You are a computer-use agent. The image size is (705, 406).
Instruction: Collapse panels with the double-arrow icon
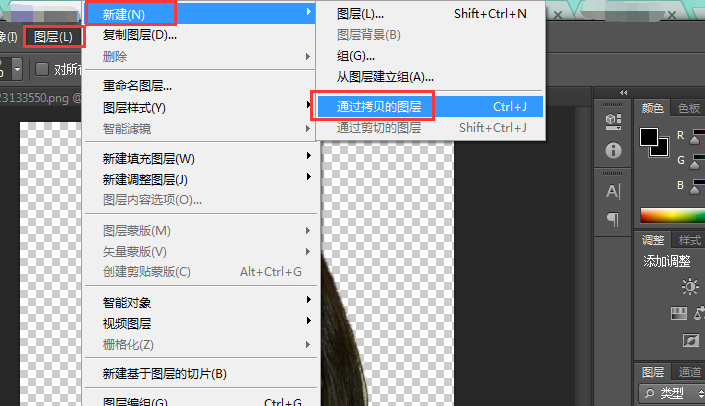click(623, 93)
